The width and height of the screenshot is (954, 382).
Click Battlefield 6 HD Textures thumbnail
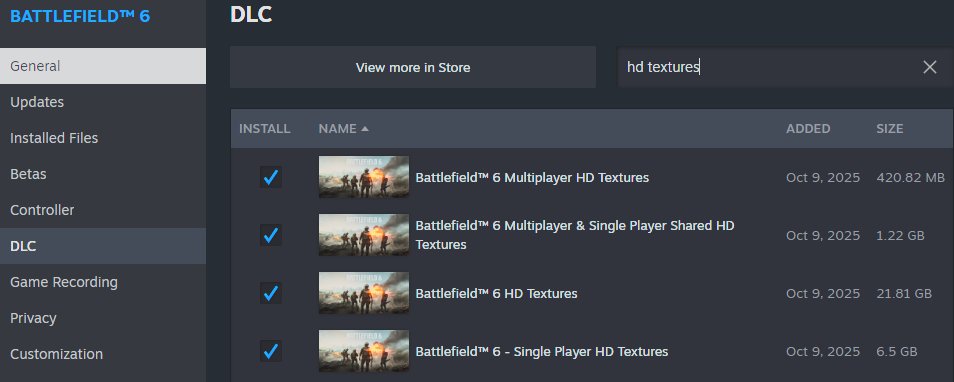pyautogui.click(x=364, y=293)
